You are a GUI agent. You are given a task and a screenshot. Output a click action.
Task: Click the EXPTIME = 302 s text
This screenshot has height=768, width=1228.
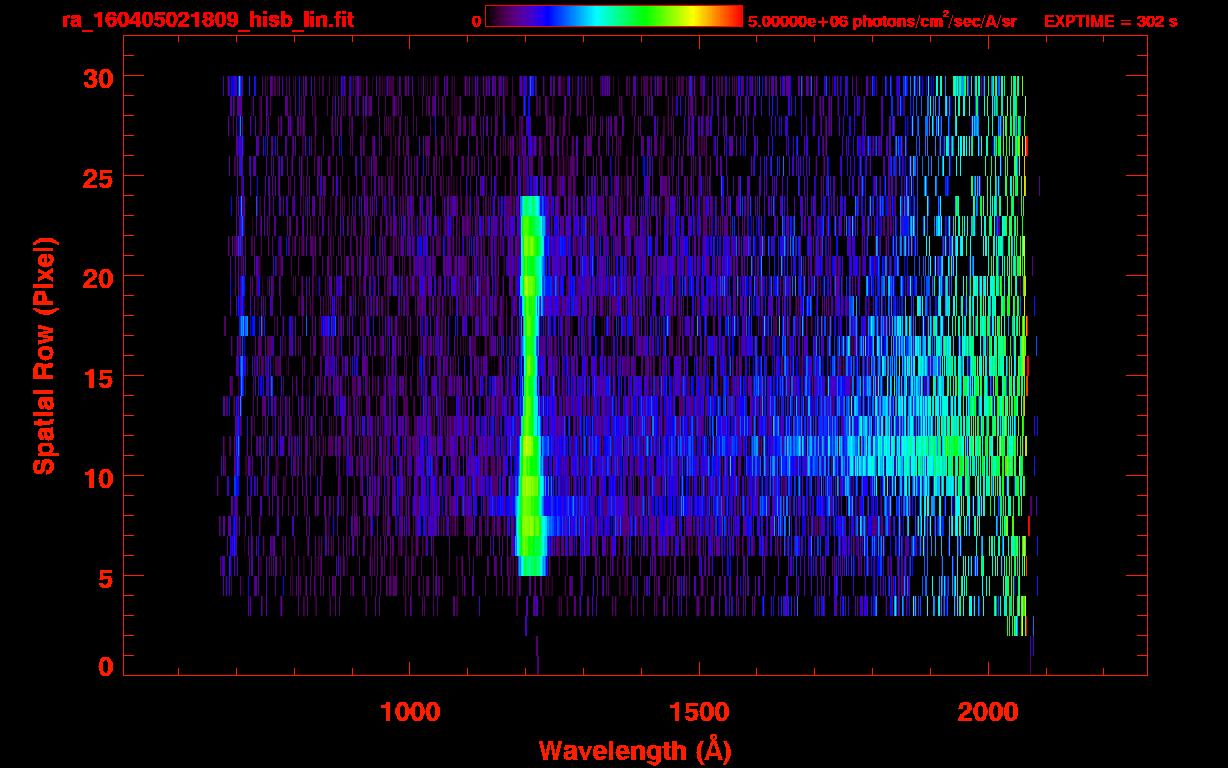click(1110, 21)
